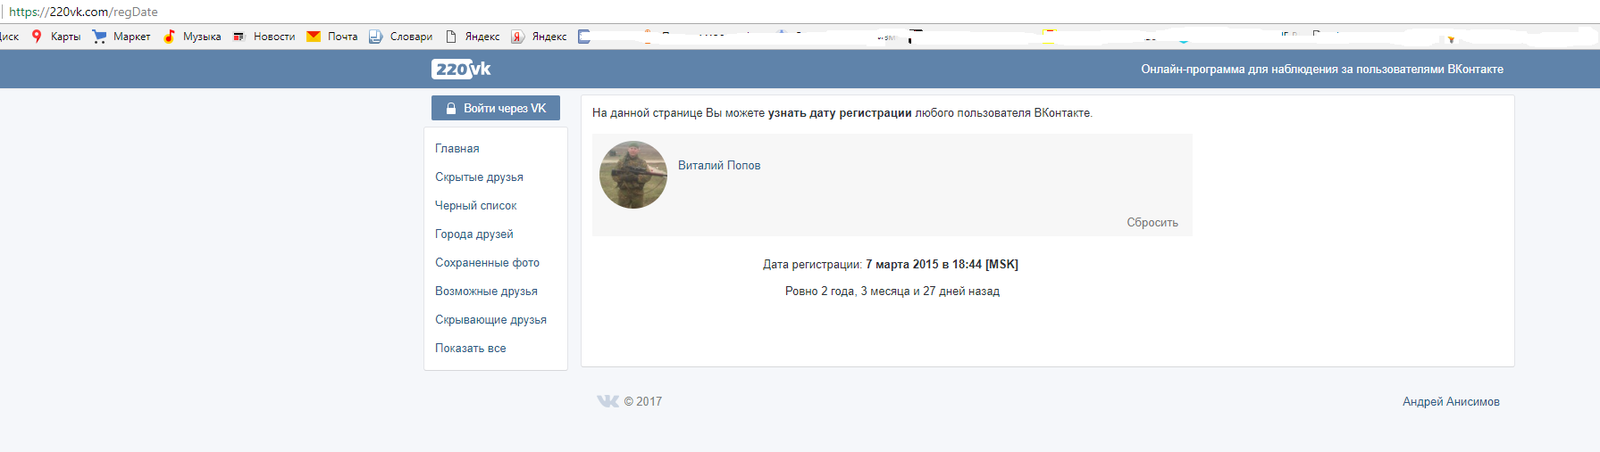This screenshot has width=1600, height=452.
Task: Open the Маркет bookmark with cart icon
Action: (x=122, y=37)
